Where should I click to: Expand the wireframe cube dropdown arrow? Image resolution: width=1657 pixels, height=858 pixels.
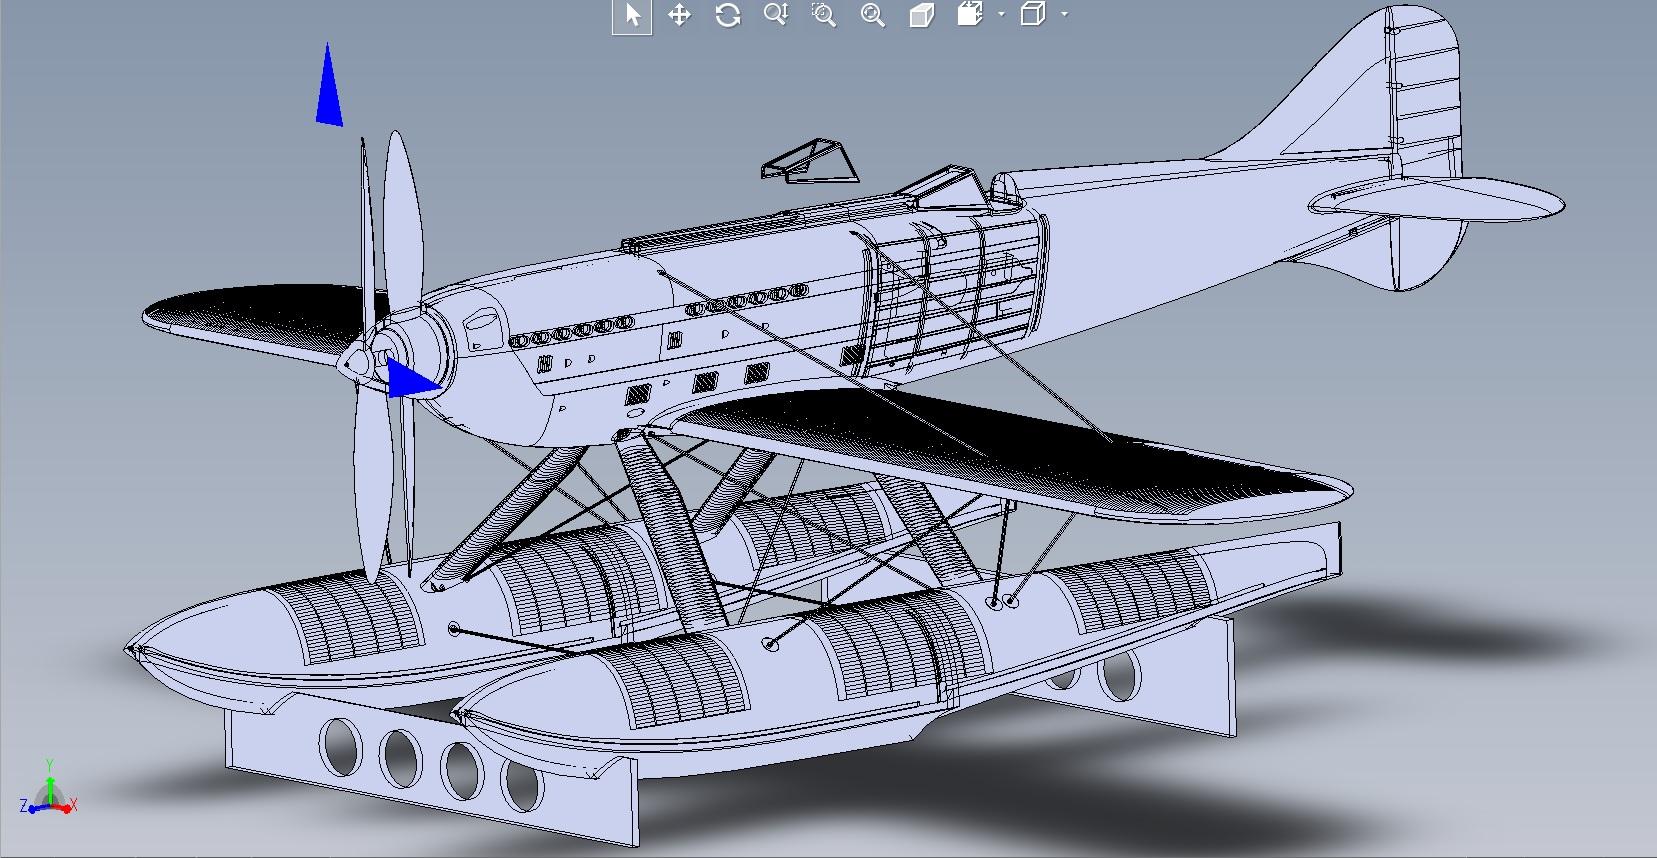click(1064, 15)
